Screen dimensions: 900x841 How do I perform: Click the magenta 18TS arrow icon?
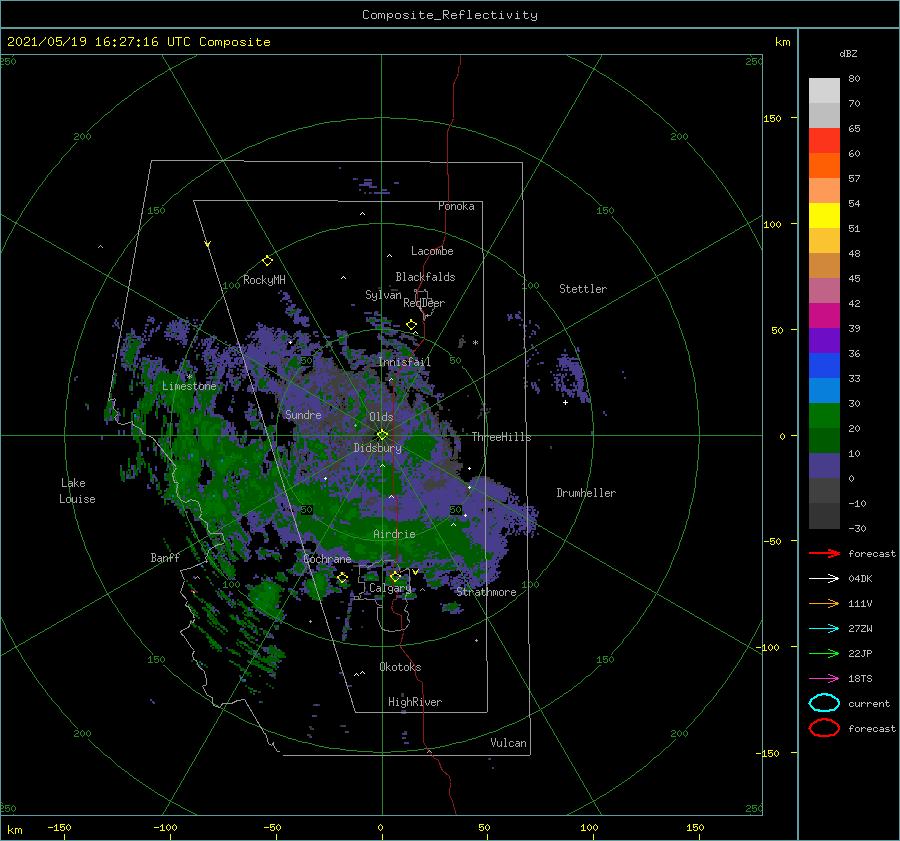[824, 679]
